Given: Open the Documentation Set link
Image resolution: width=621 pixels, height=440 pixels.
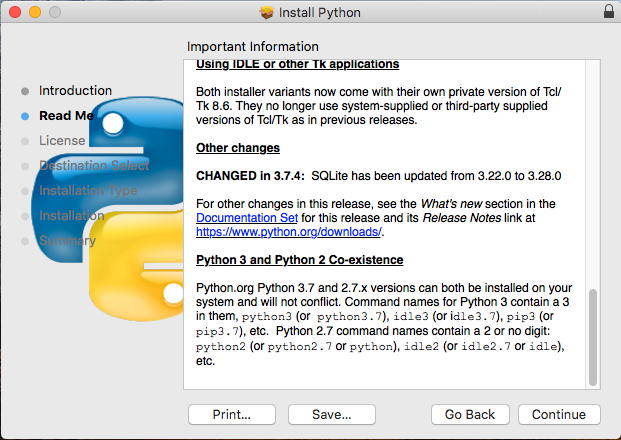Looking at the screenshot, I should 247,218.
